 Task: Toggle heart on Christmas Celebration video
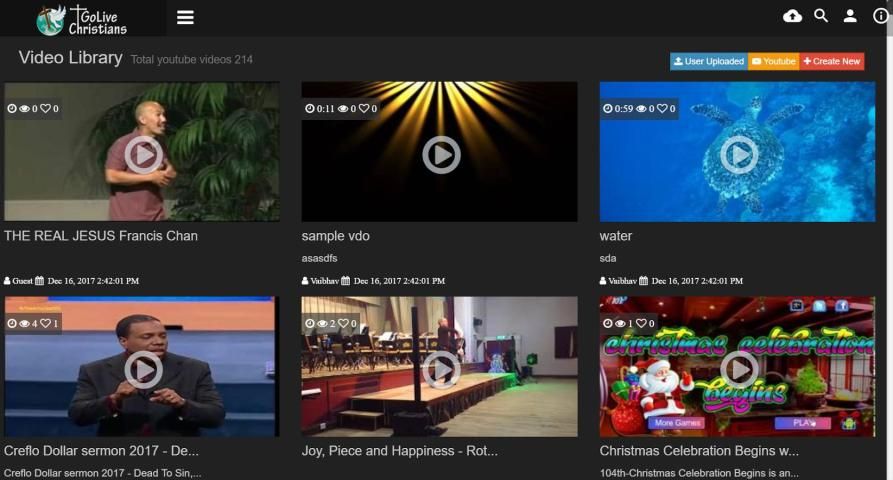(641, 324)
